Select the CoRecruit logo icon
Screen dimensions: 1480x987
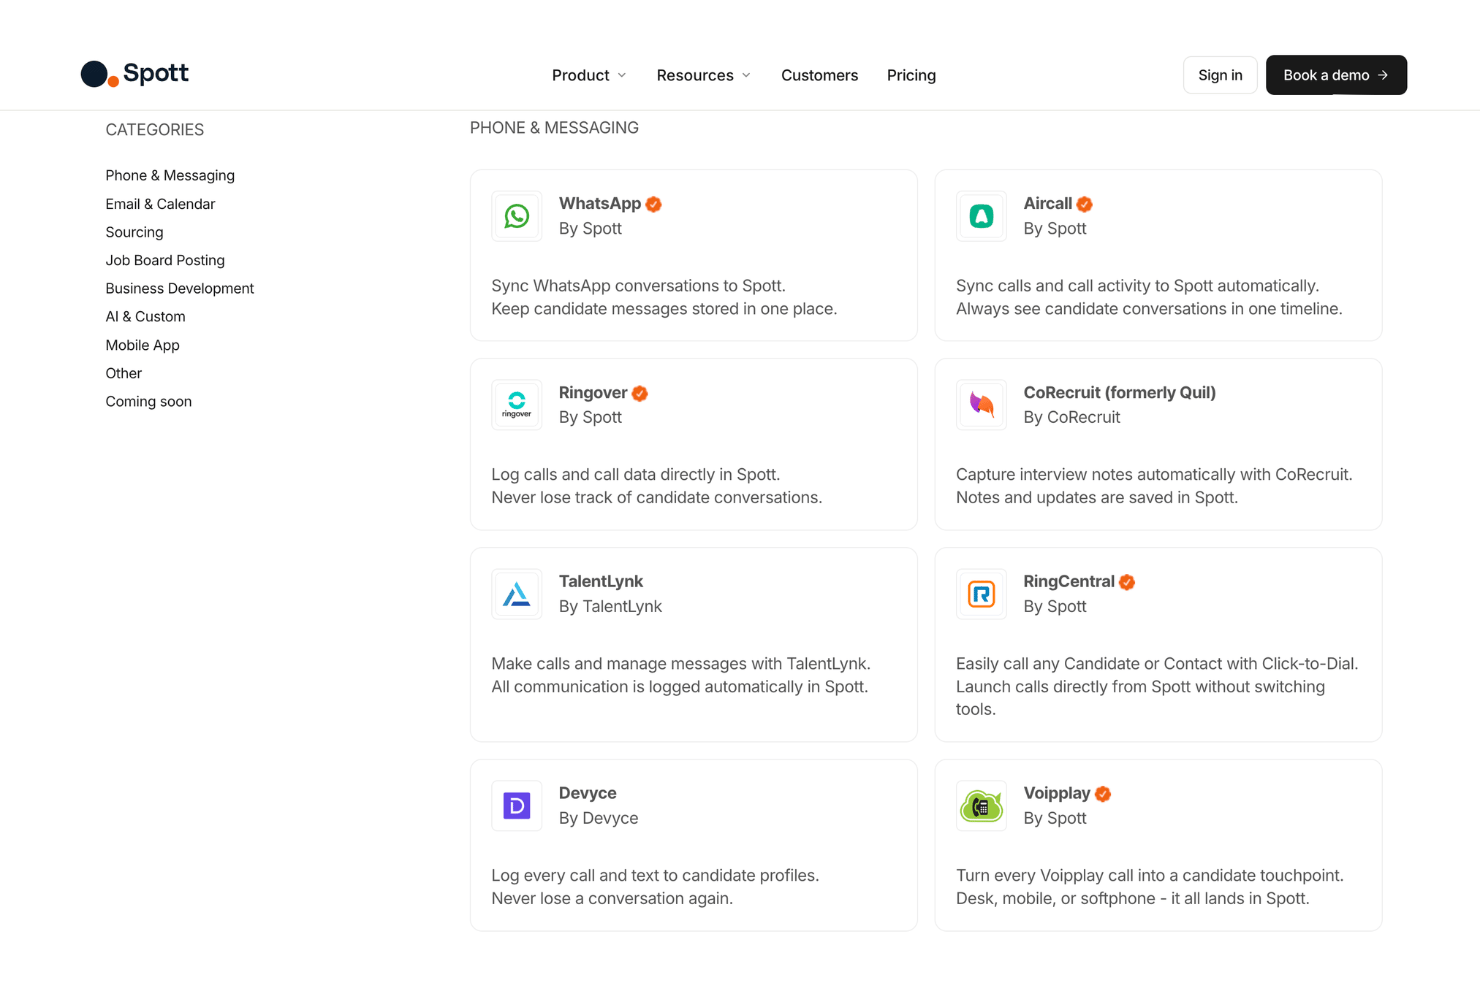pyautogui.click(x=981, y=405)
